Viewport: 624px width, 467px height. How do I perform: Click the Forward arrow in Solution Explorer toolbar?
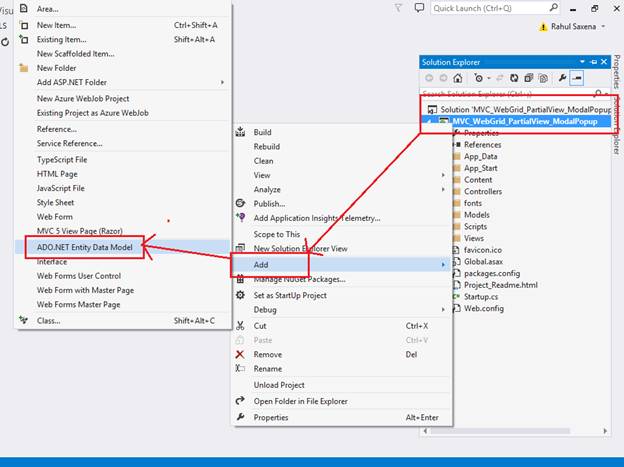click(x=443, y=78)
